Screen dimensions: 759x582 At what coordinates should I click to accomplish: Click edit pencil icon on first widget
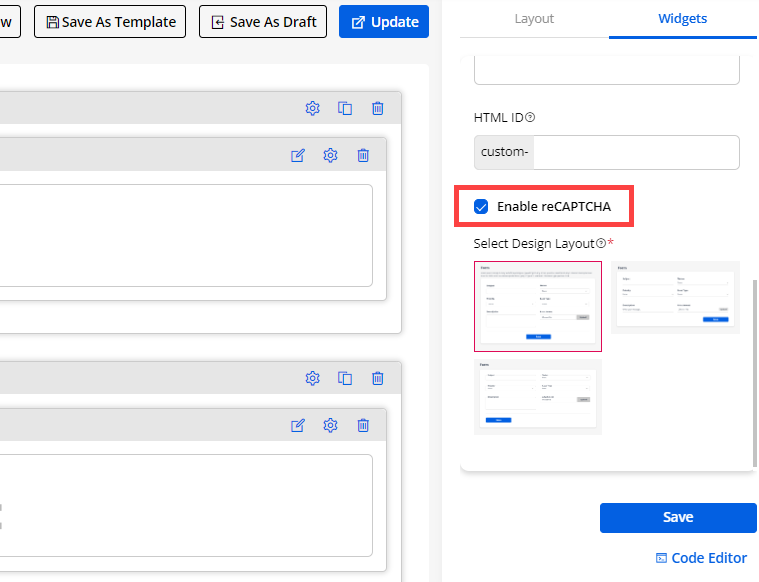297,155
